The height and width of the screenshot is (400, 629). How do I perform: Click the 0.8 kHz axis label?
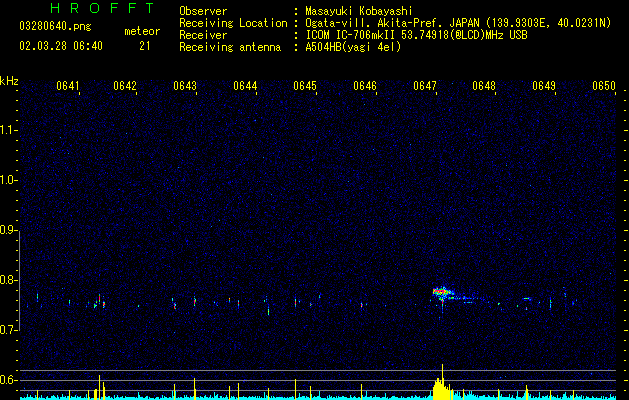point(9,280)
